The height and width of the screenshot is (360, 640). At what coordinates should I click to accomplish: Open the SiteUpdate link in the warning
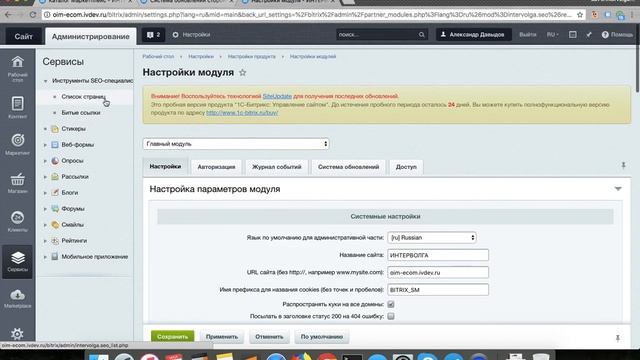(277, 96)
